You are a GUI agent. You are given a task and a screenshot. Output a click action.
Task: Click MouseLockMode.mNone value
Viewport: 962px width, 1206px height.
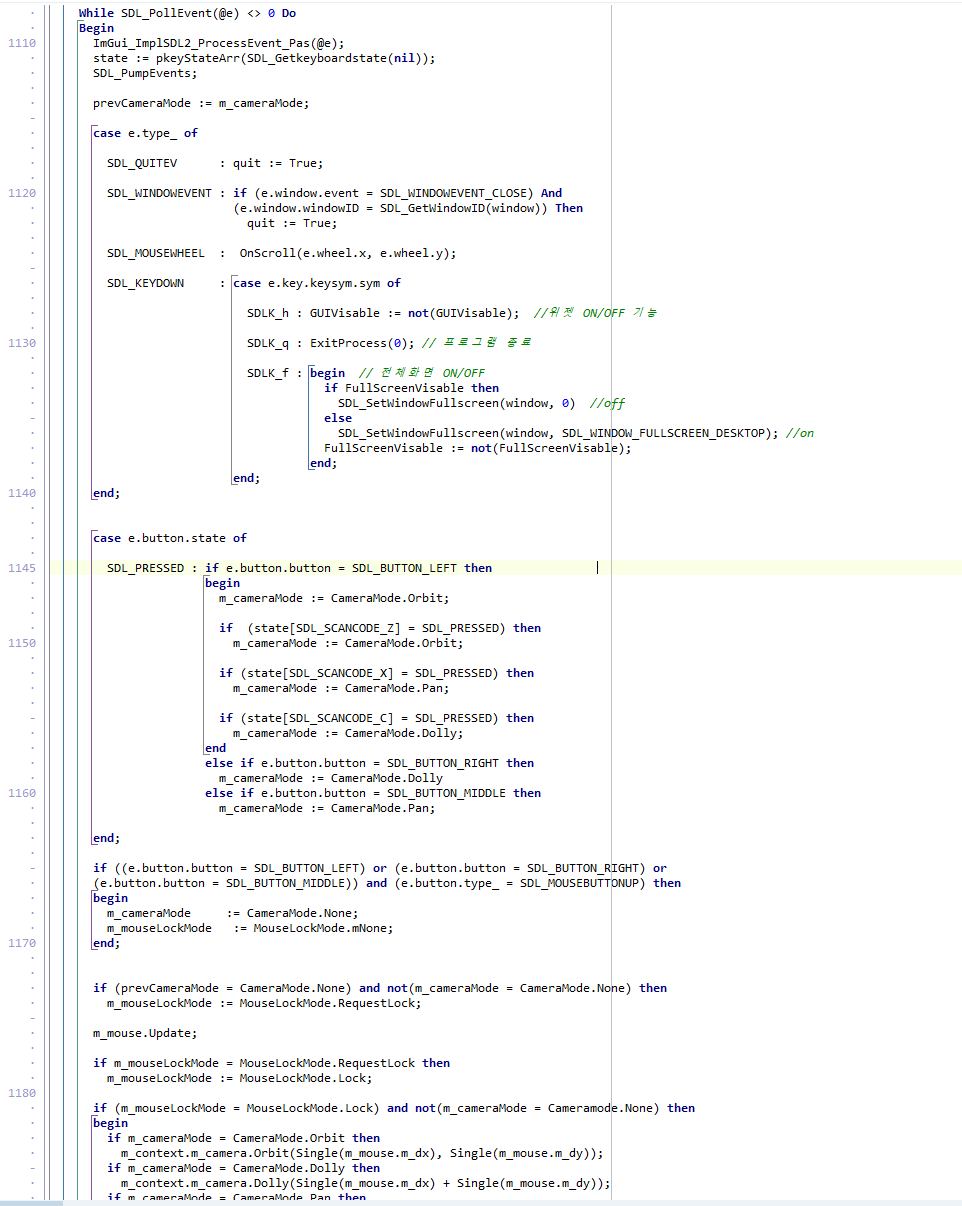pos(323,928)
